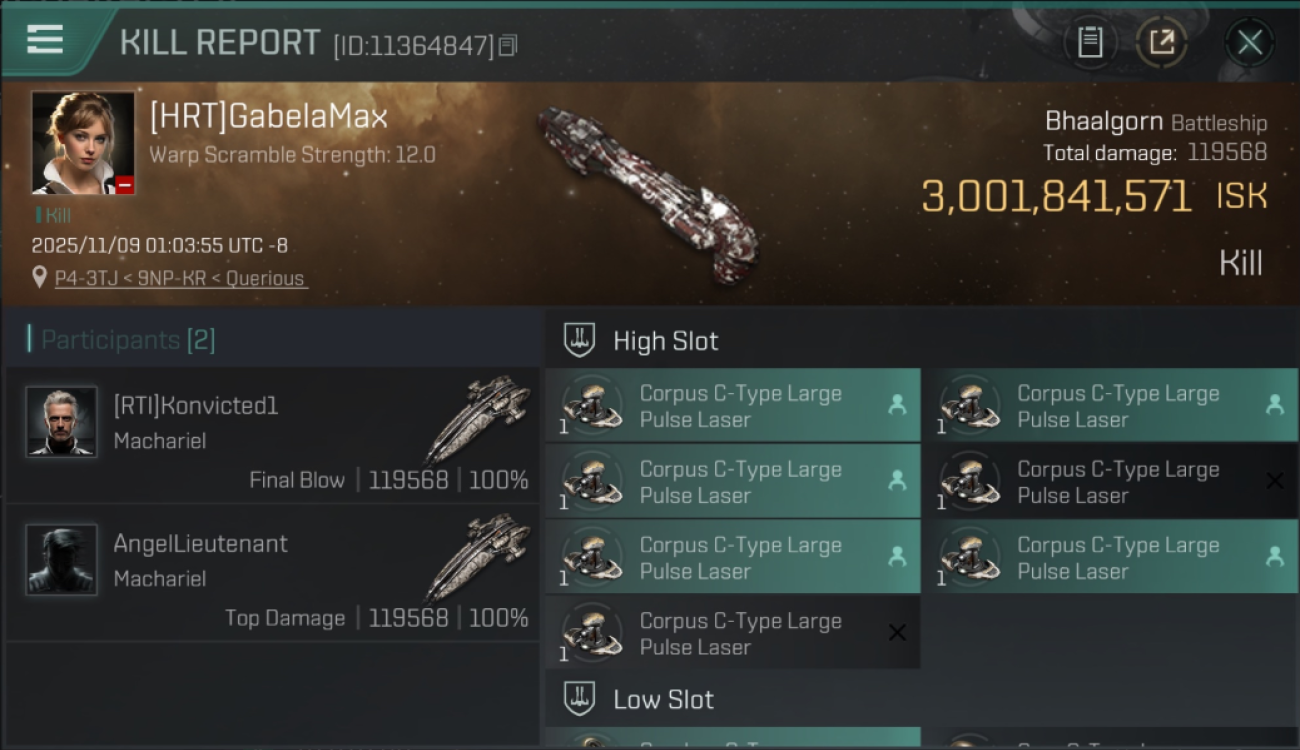Close the kill report window
Screen dimensions: 1300x750
coord(1249,42)
